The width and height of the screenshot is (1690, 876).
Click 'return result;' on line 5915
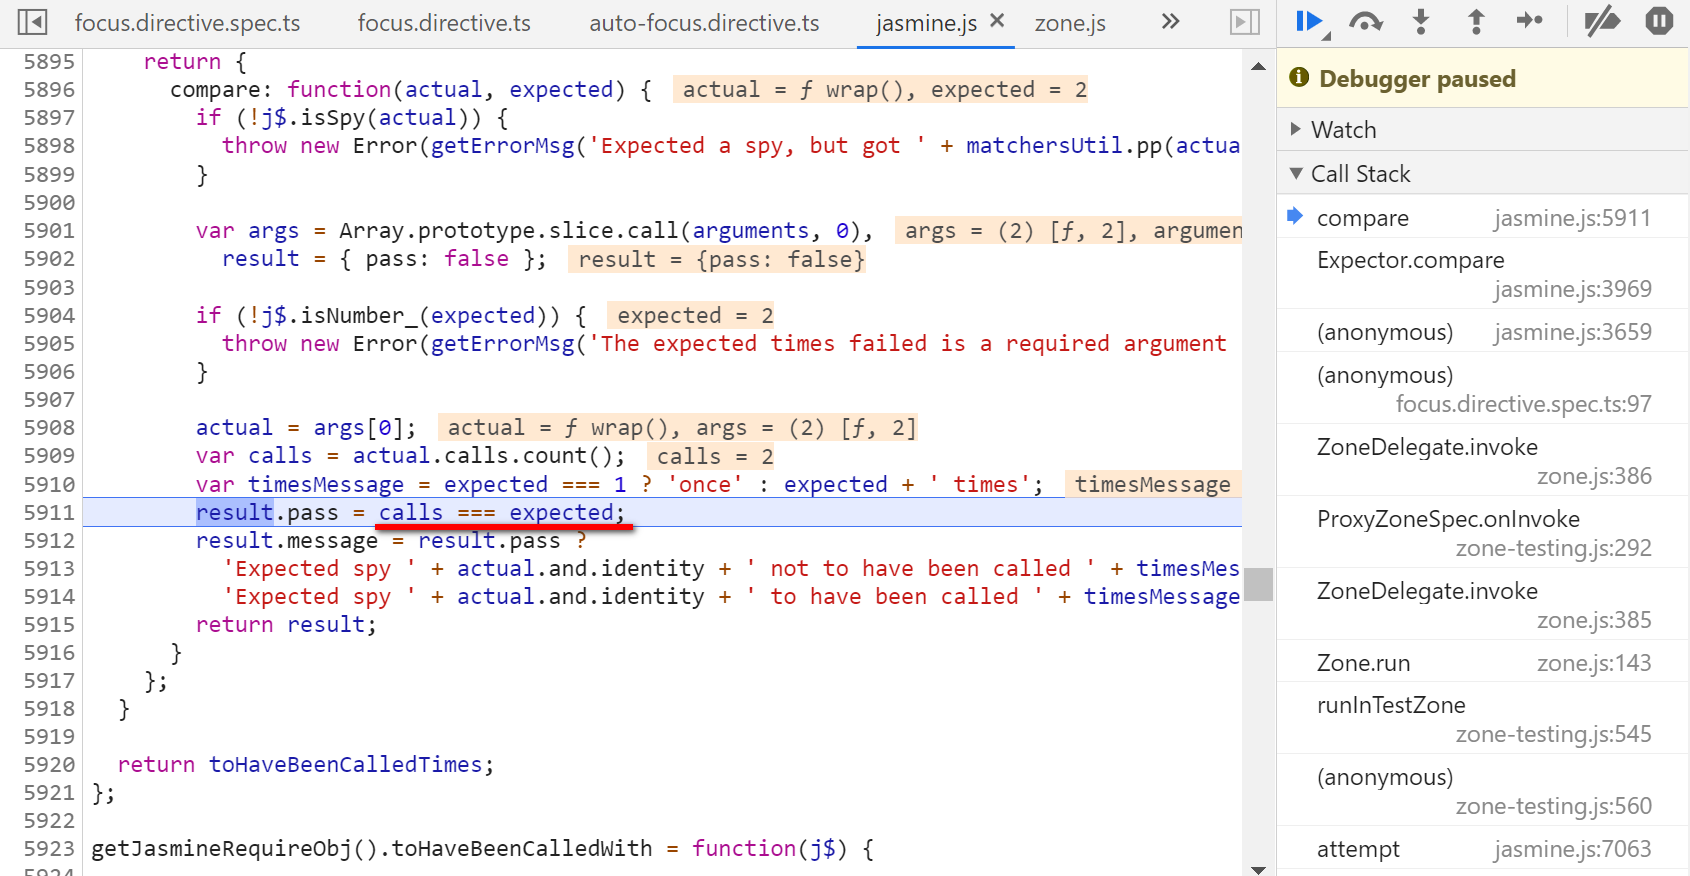[x=286, y=624]
